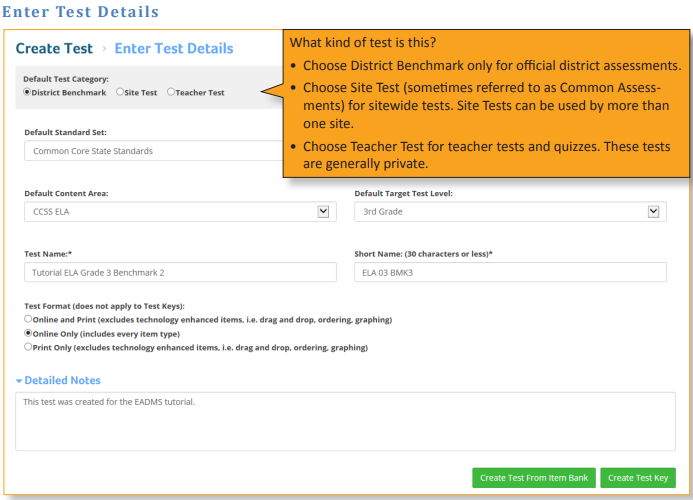Choose Print Only test format

pyautogui.click(x=28, y=347)
